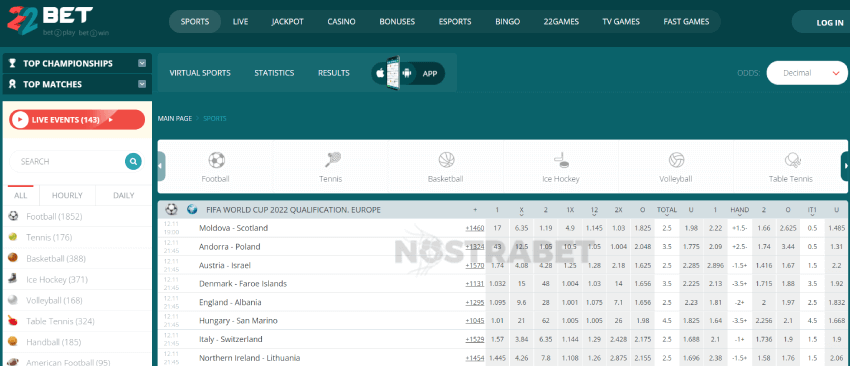Click the globe icon in the table header
This screenshot has height=366, width=850.
(191, 209)
